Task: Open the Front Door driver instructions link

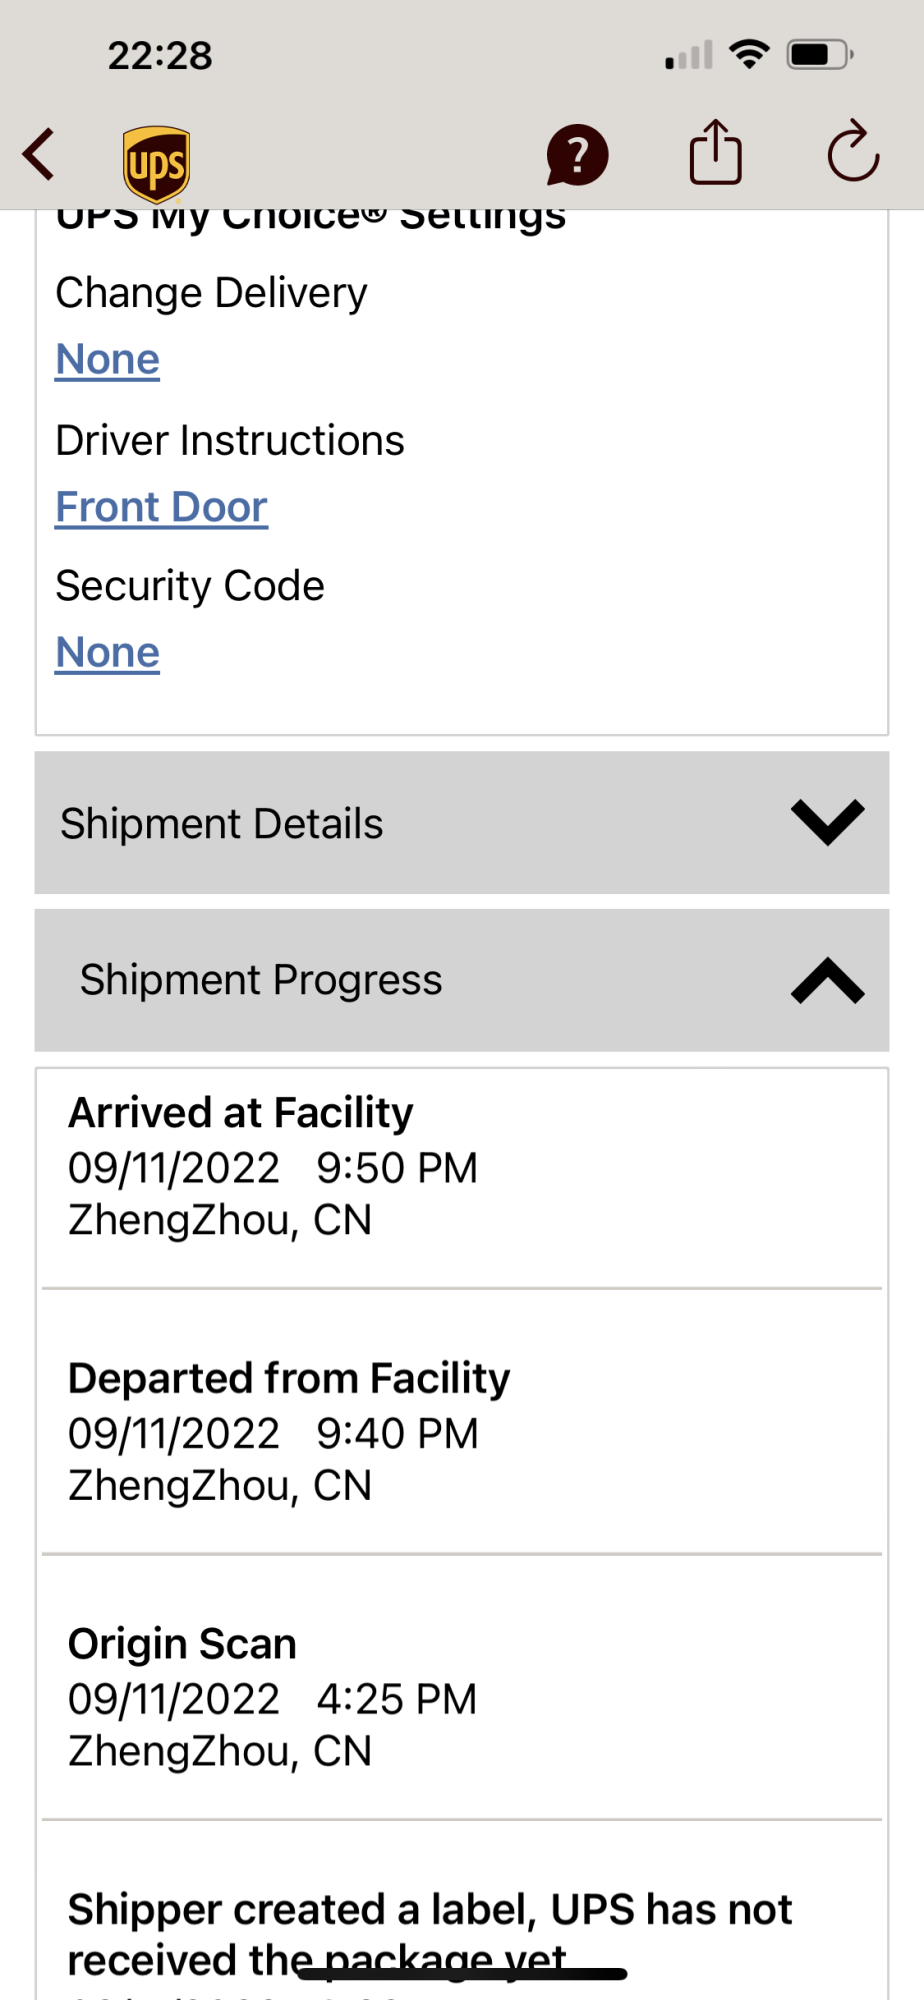Action: point(162,507)
